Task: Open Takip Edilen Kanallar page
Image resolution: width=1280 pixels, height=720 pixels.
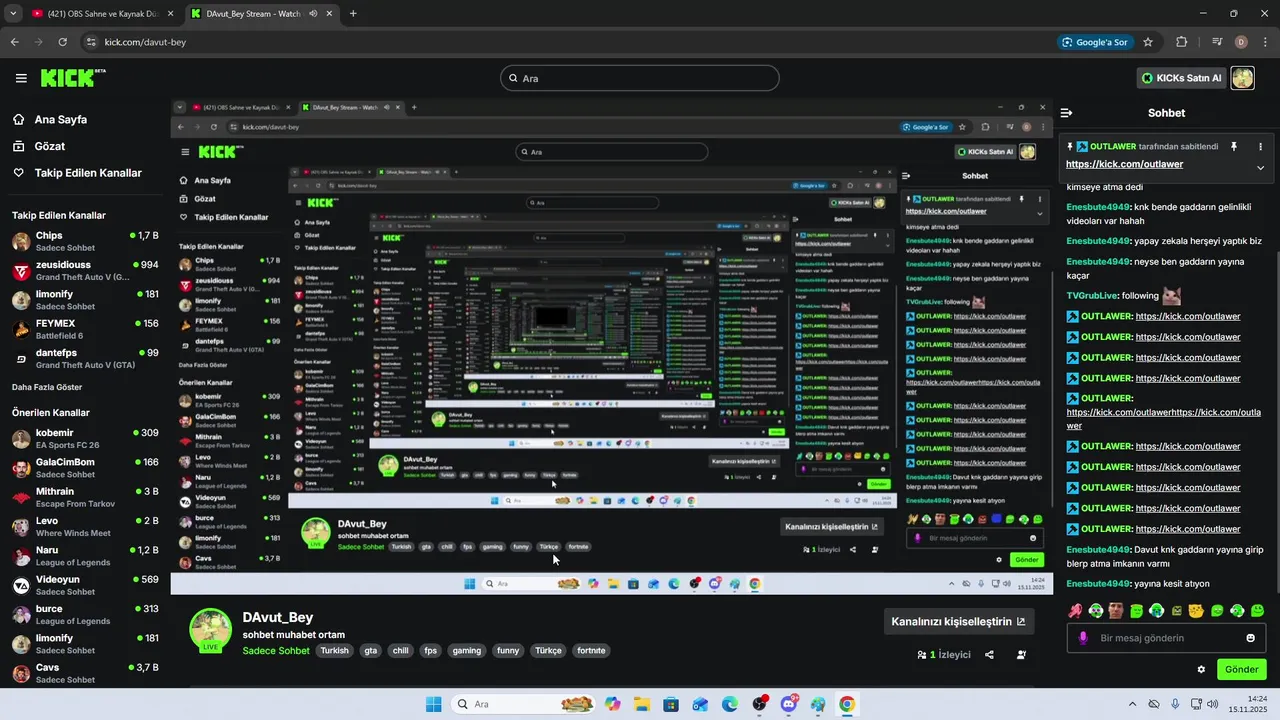Action: (78, 173)
